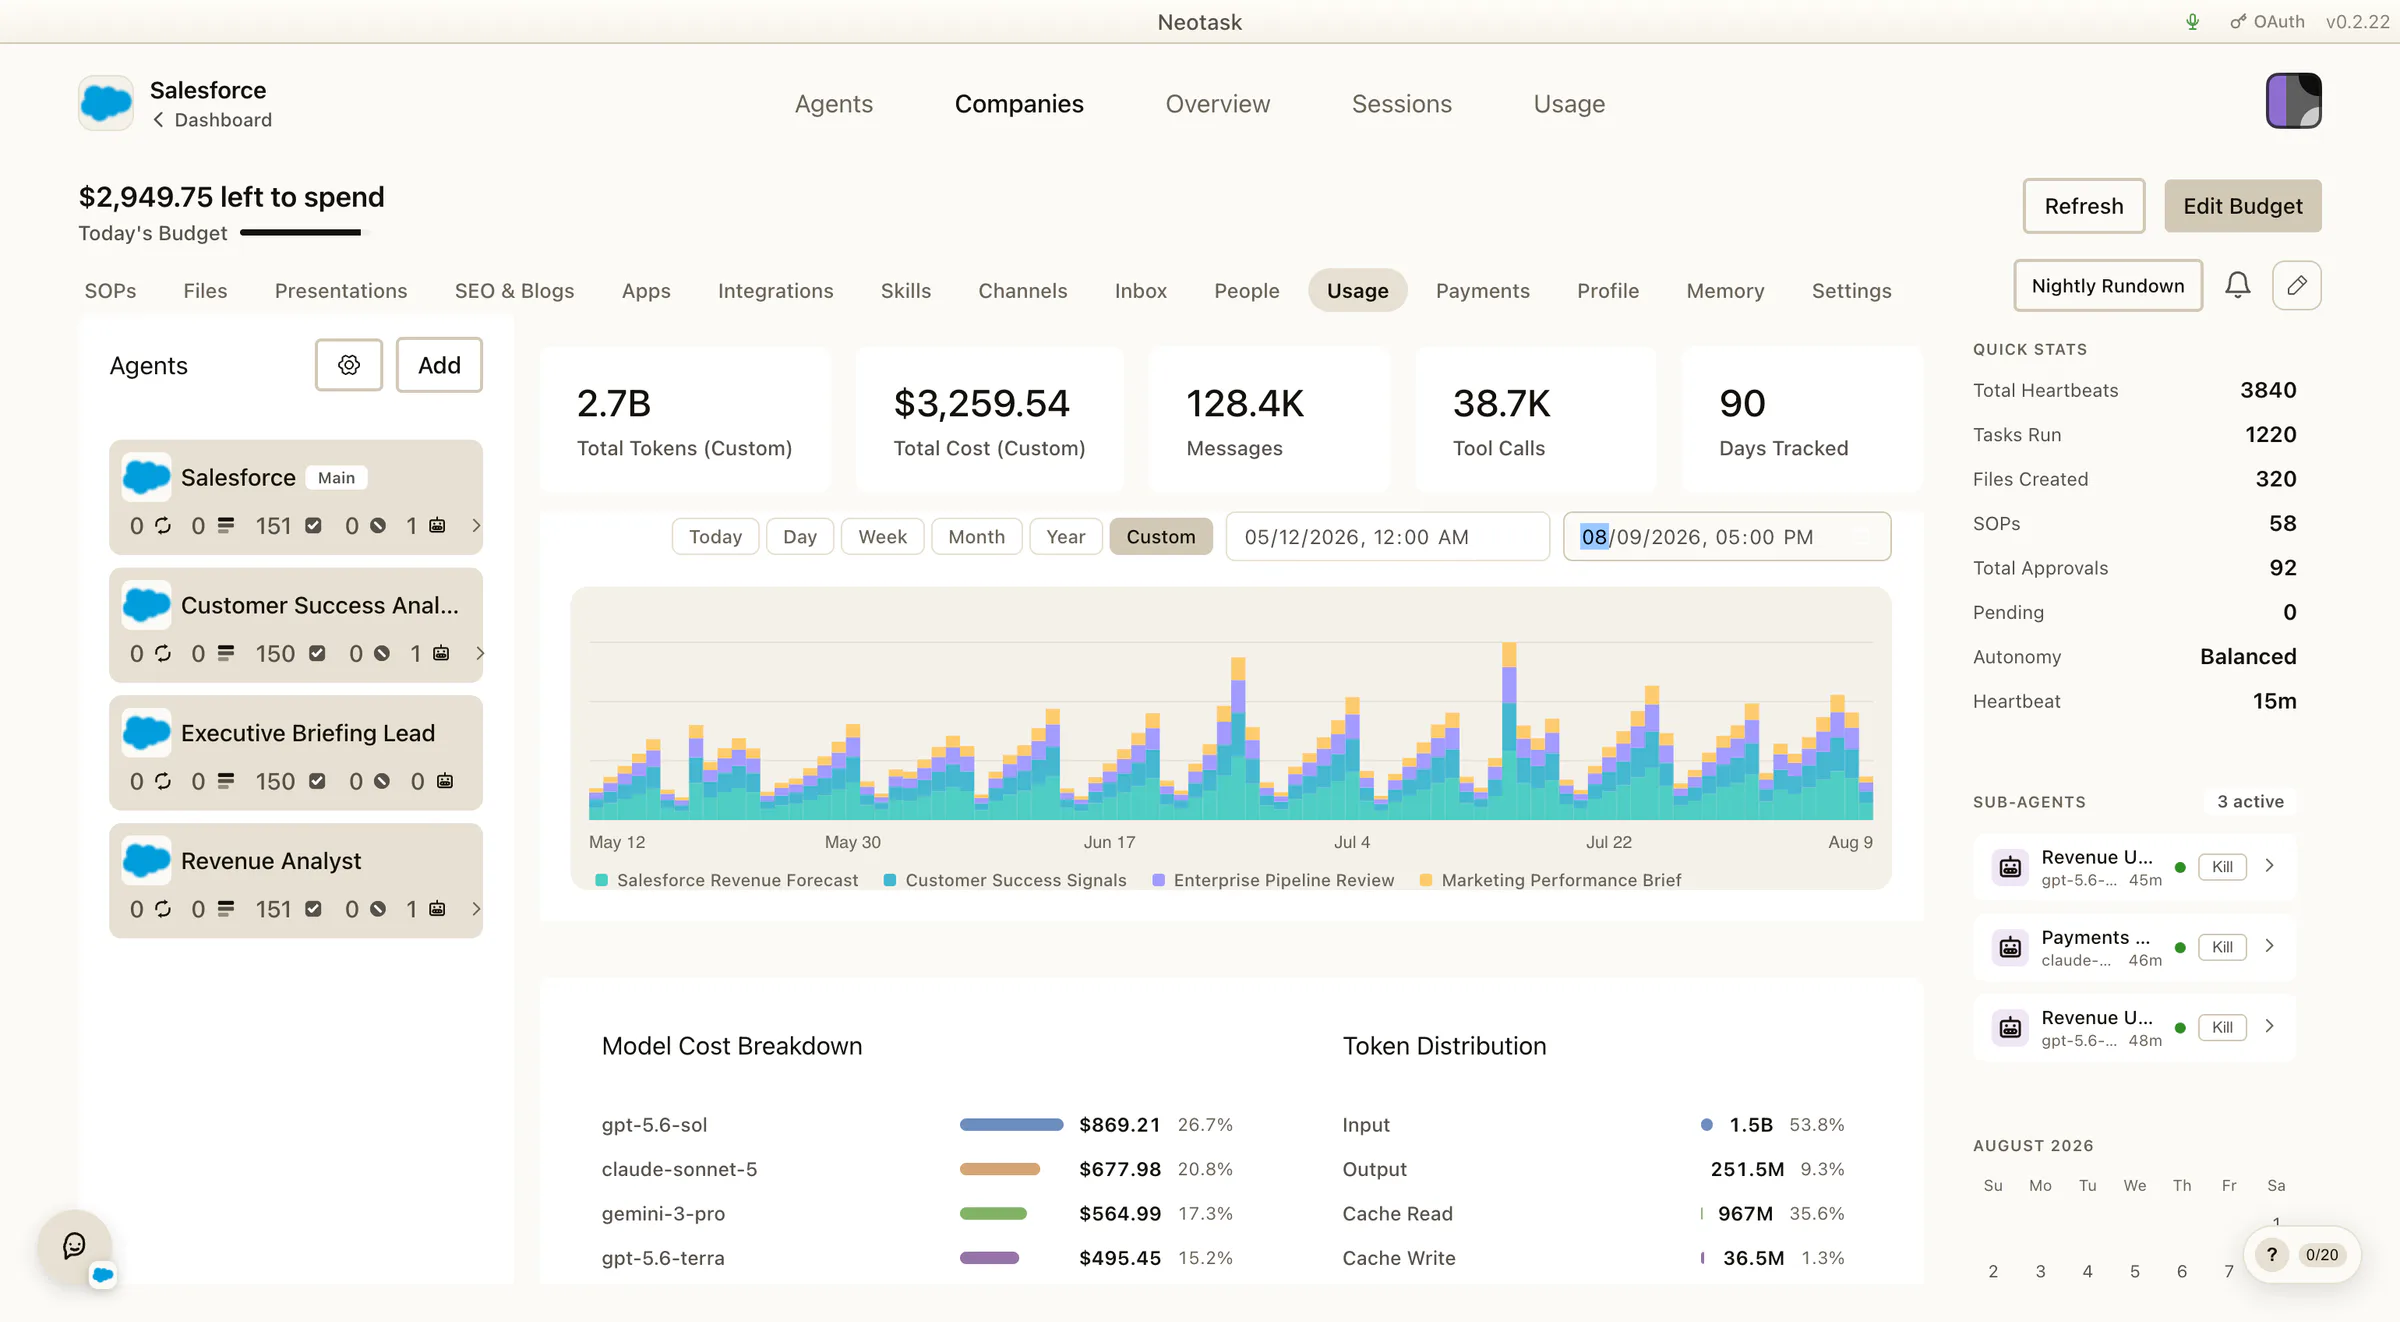Click the 0/20 counter badge

2322,1255
